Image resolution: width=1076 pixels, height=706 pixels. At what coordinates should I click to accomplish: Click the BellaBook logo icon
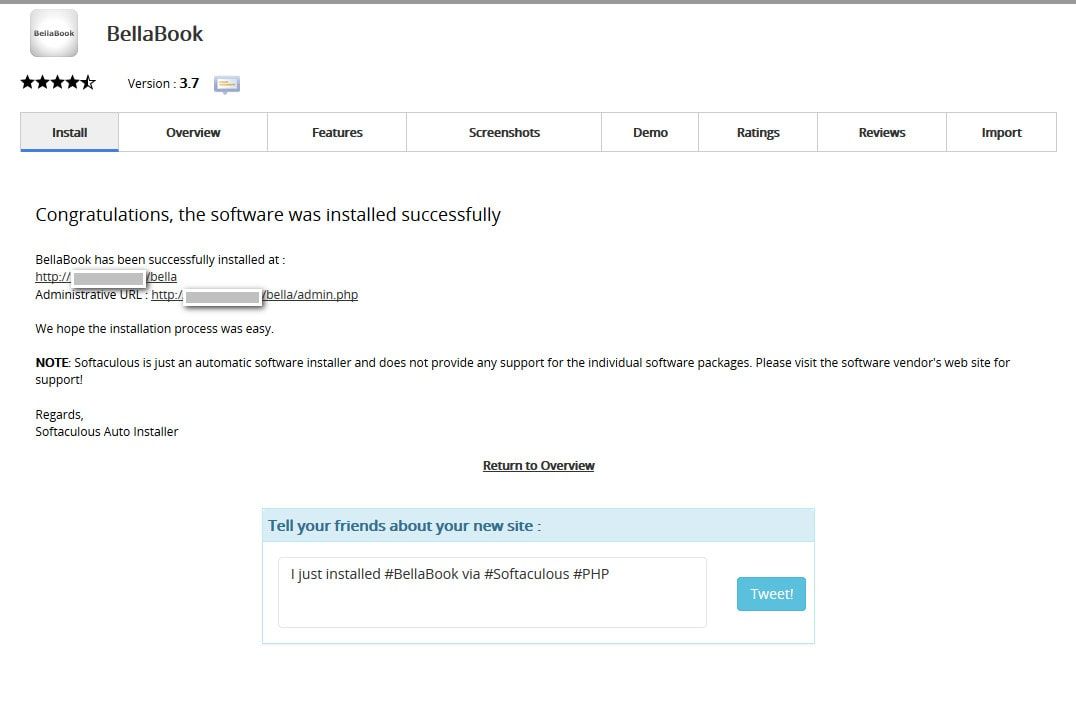(54, 33)
